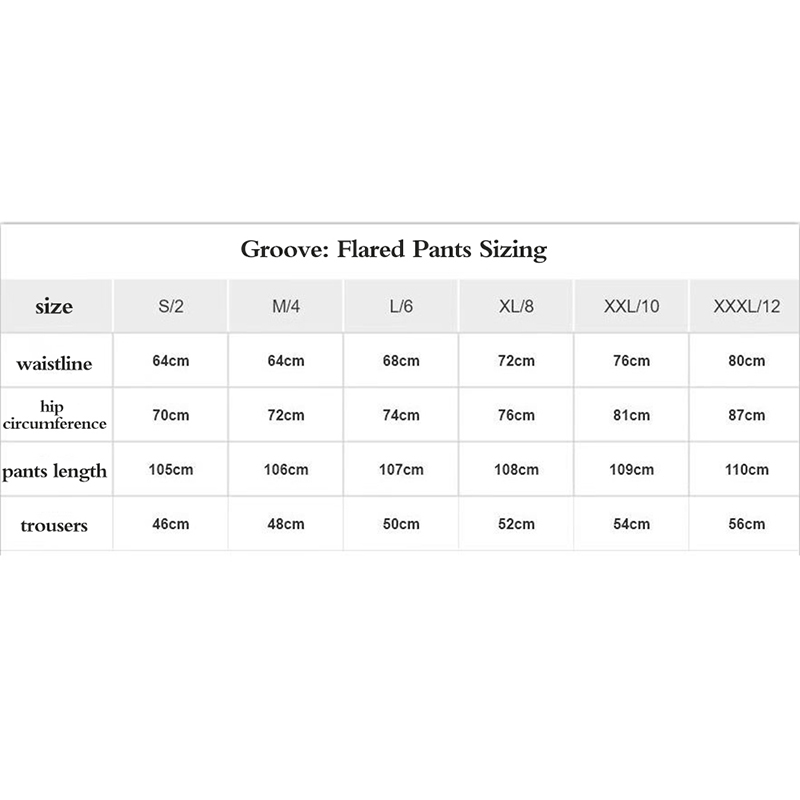Click the 80cm waistline cell
800x800 pixels.
(x=747, y=361)
